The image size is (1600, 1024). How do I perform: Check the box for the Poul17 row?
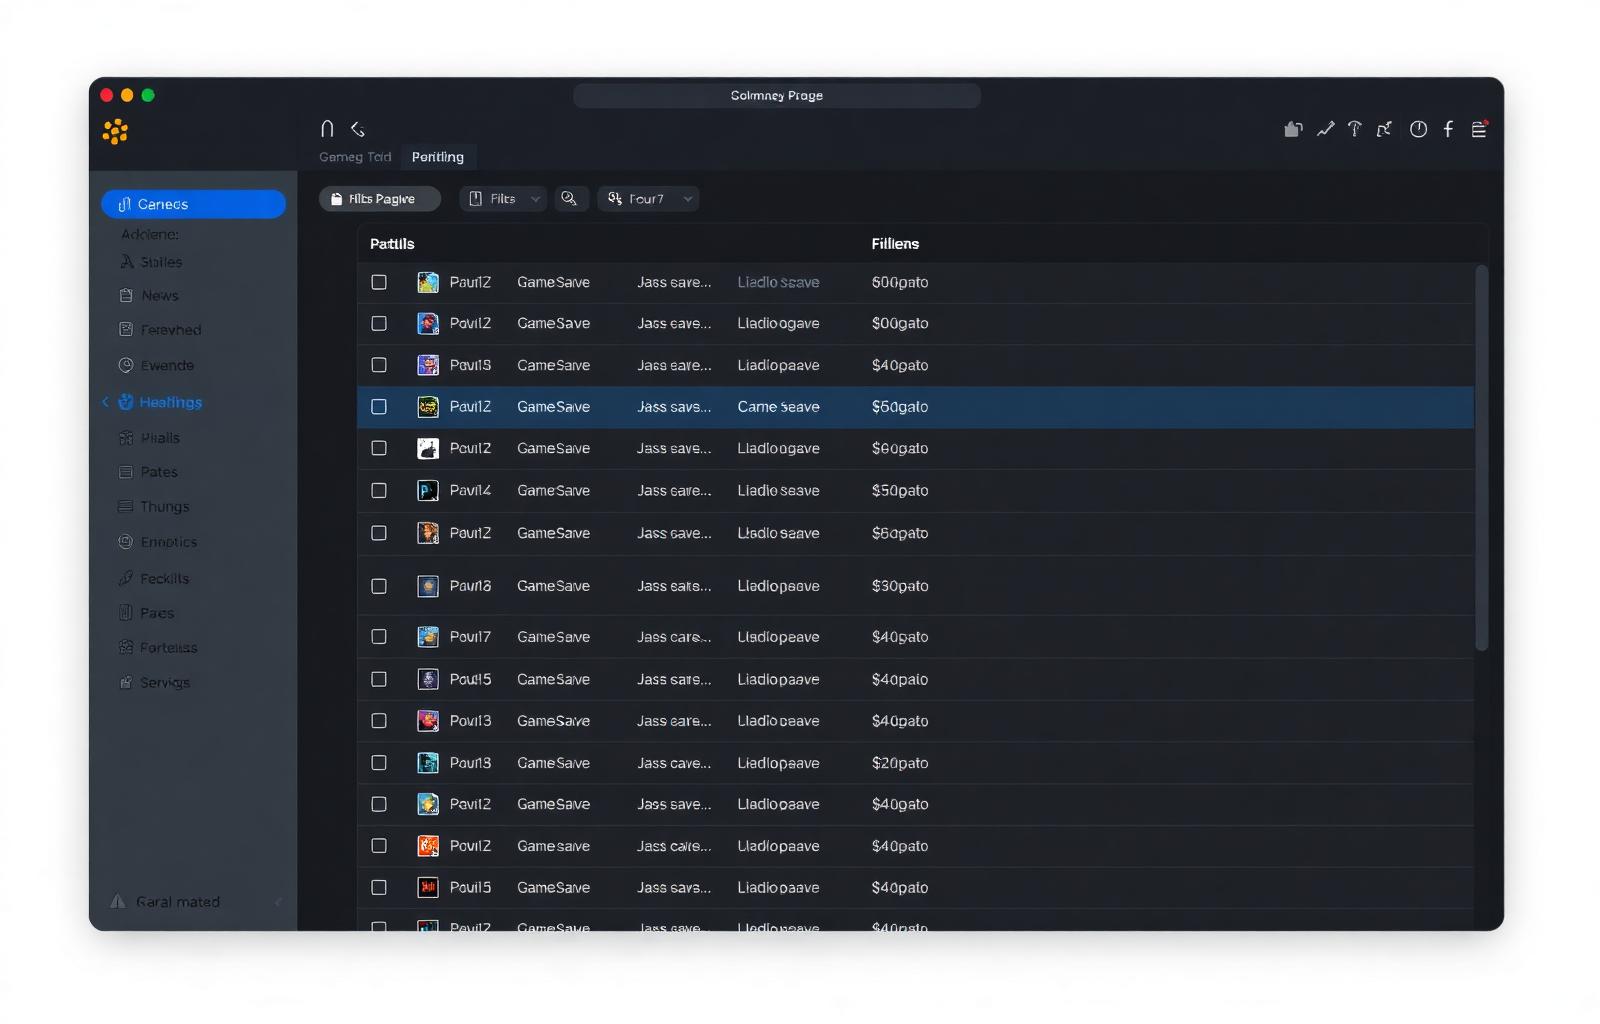[x=379, y=636]
